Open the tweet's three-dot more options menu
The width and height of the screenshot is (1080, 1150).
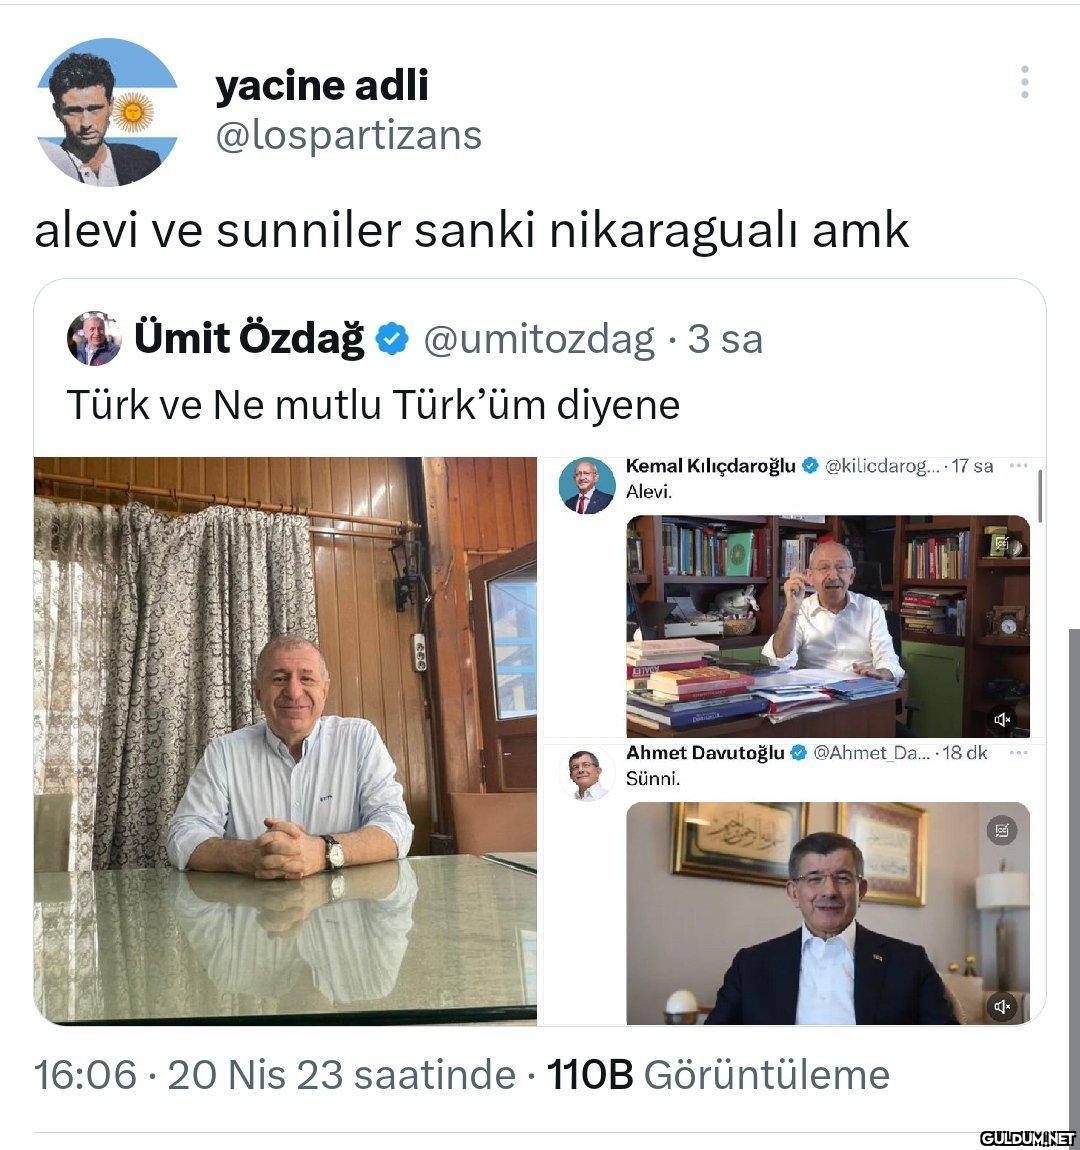(1024, 82)
